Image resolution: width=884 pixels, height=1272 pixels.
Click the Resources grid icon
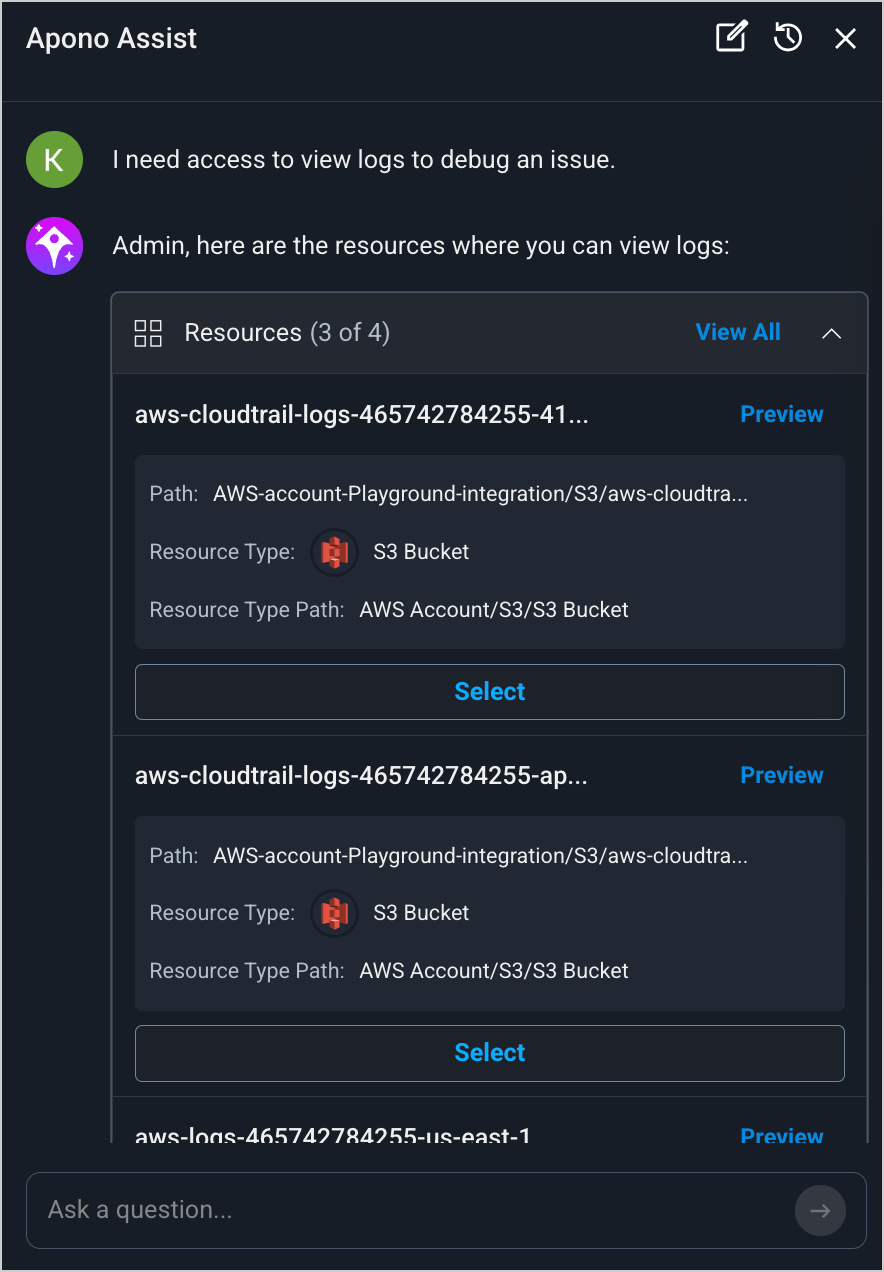[x=148, y=333]
